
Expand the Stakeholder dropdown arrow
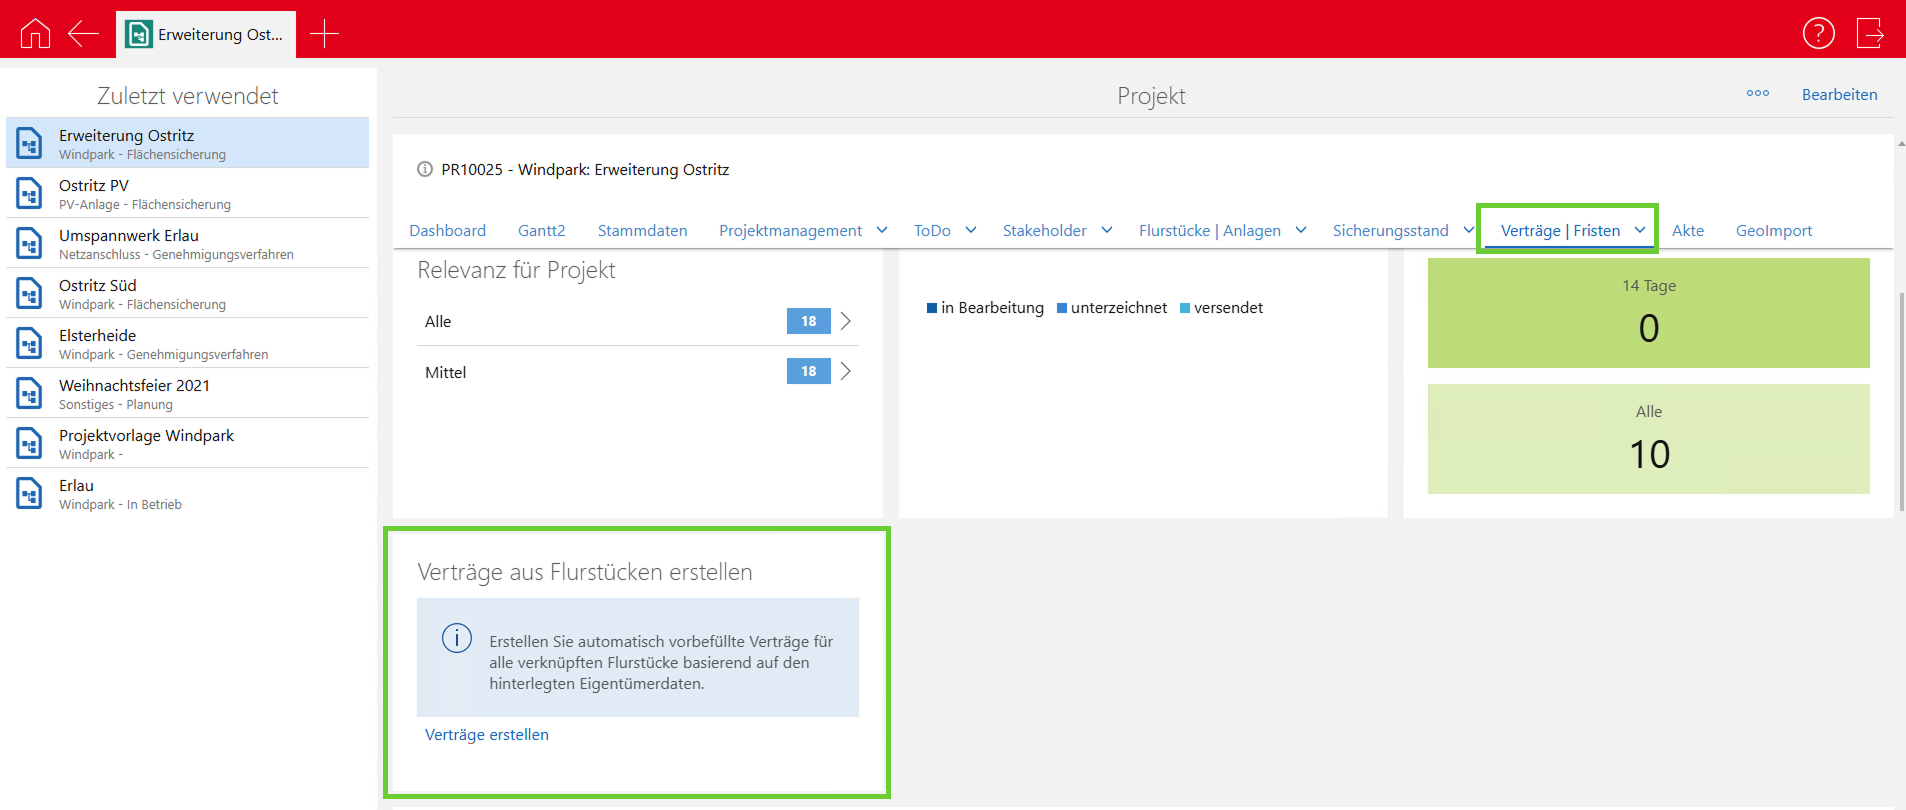pos(1107,230)
